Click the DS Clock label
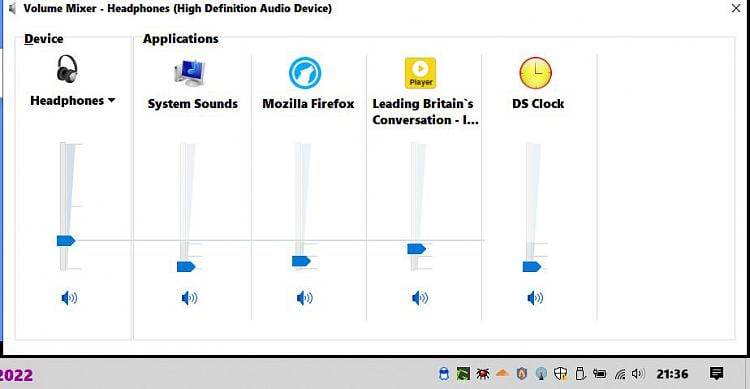Viewport: 750px width, 389px height. [538, 104]
